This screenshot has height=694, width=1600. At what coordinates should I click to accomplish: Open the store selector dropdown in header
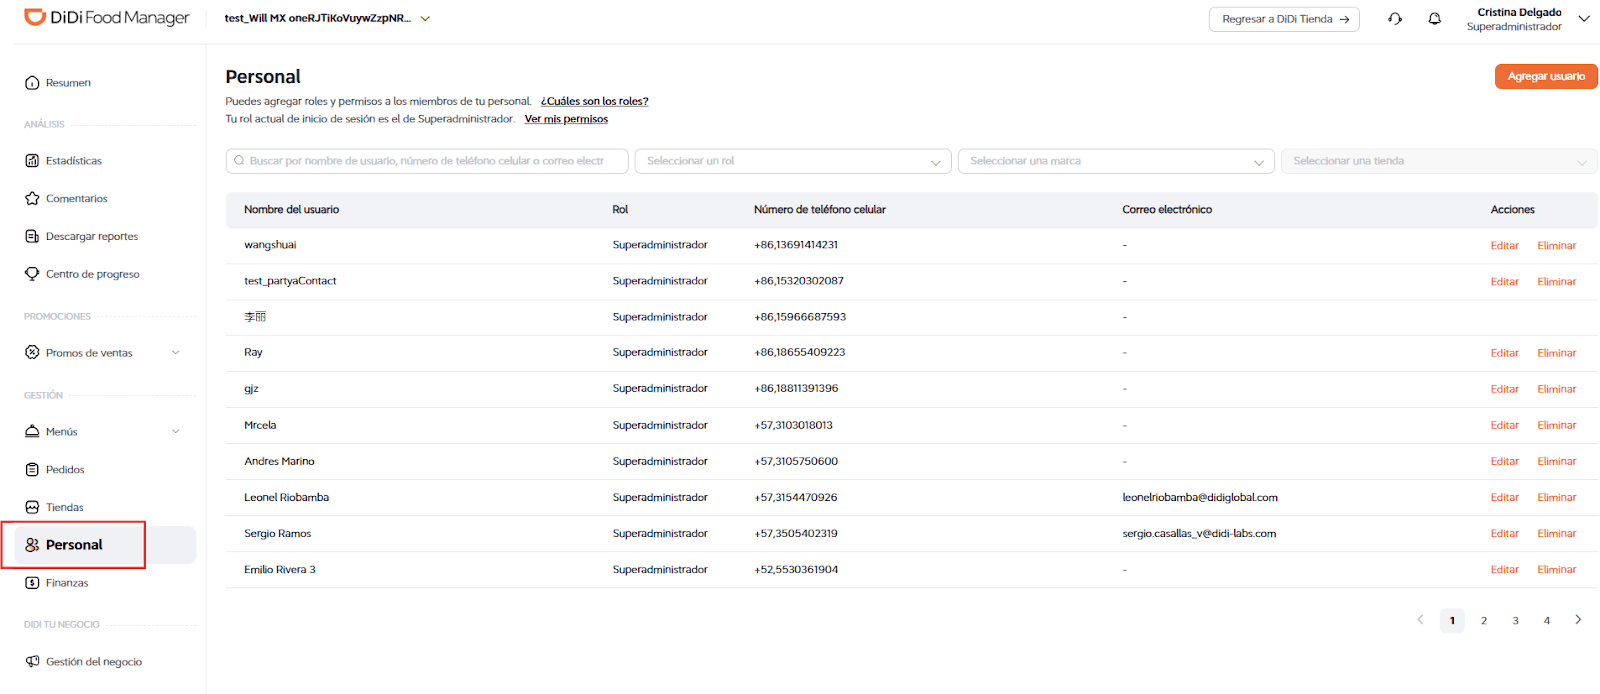click(x=425, y=19)
